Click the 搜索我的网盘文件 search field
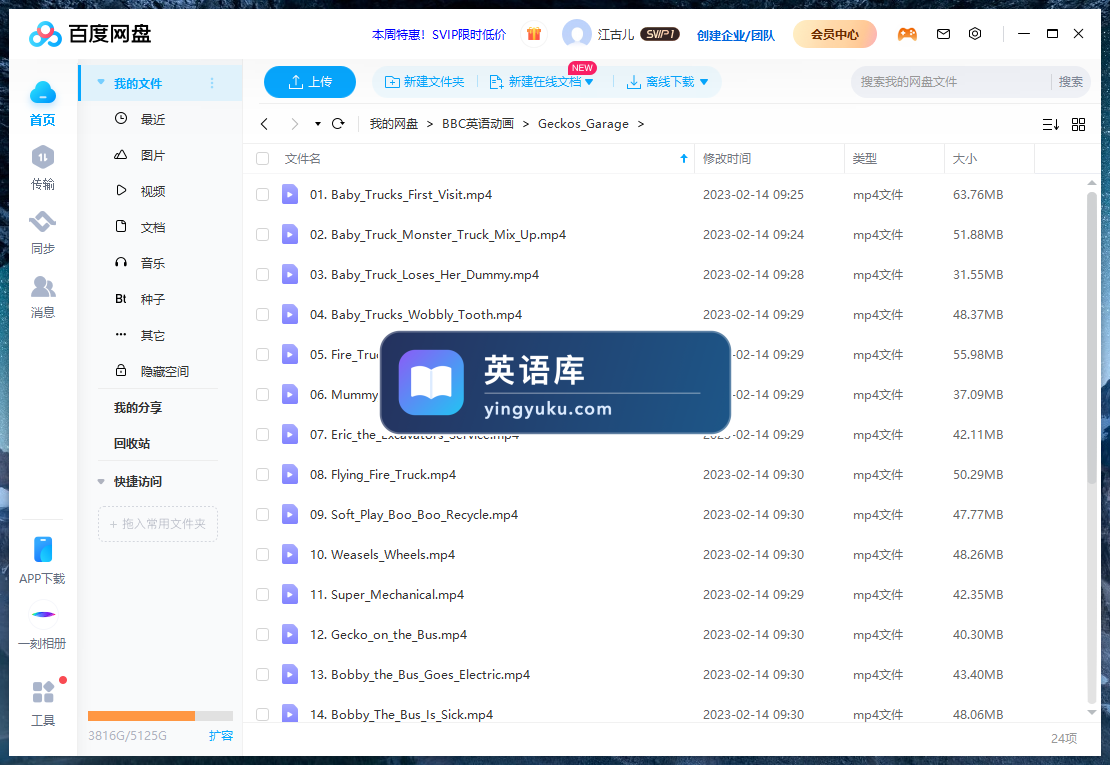Screen dimensions: 1110x765 click(952, 82)
